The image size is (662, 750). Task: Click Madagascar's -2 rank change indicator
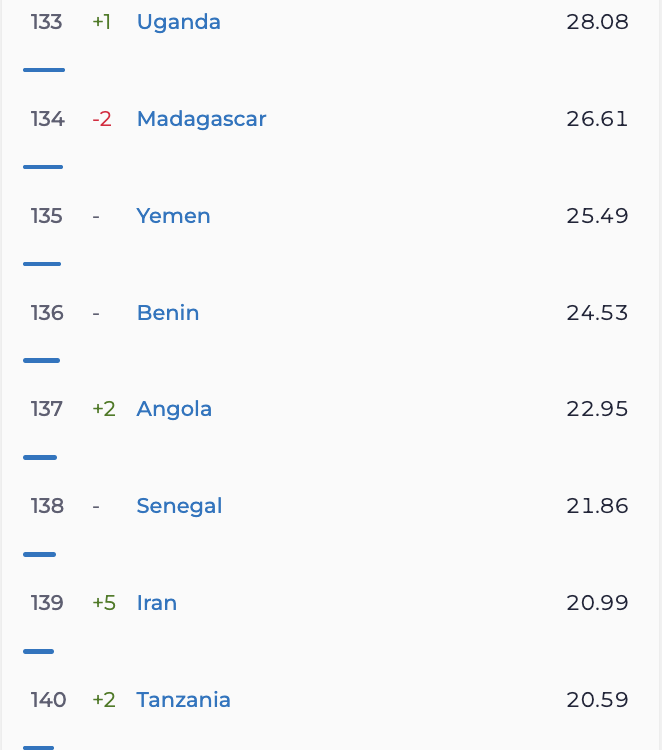[x=102, y=119]
